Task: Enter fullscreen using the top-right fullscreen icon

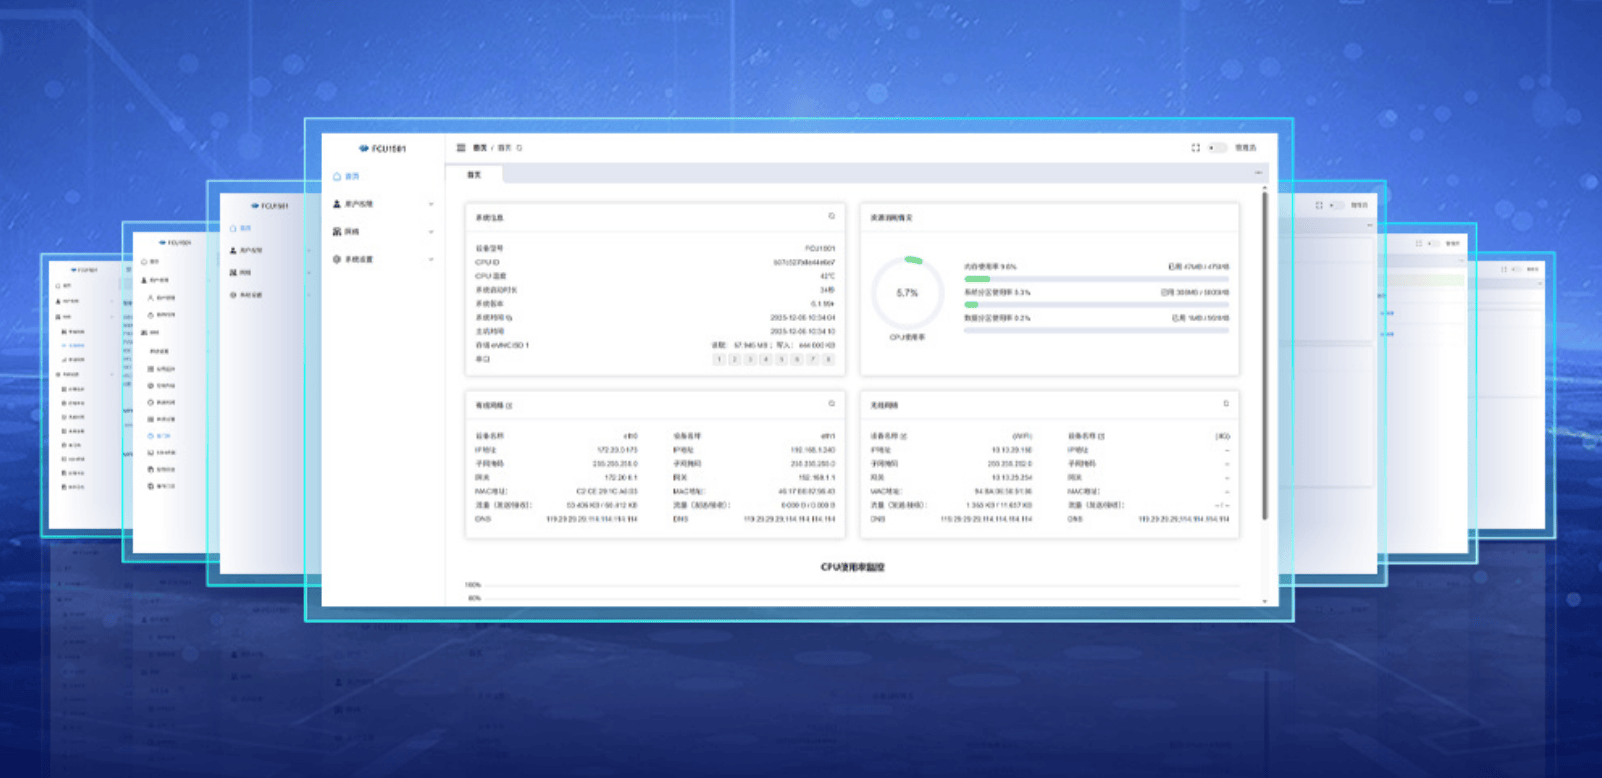Action: tap(1195, 147)
